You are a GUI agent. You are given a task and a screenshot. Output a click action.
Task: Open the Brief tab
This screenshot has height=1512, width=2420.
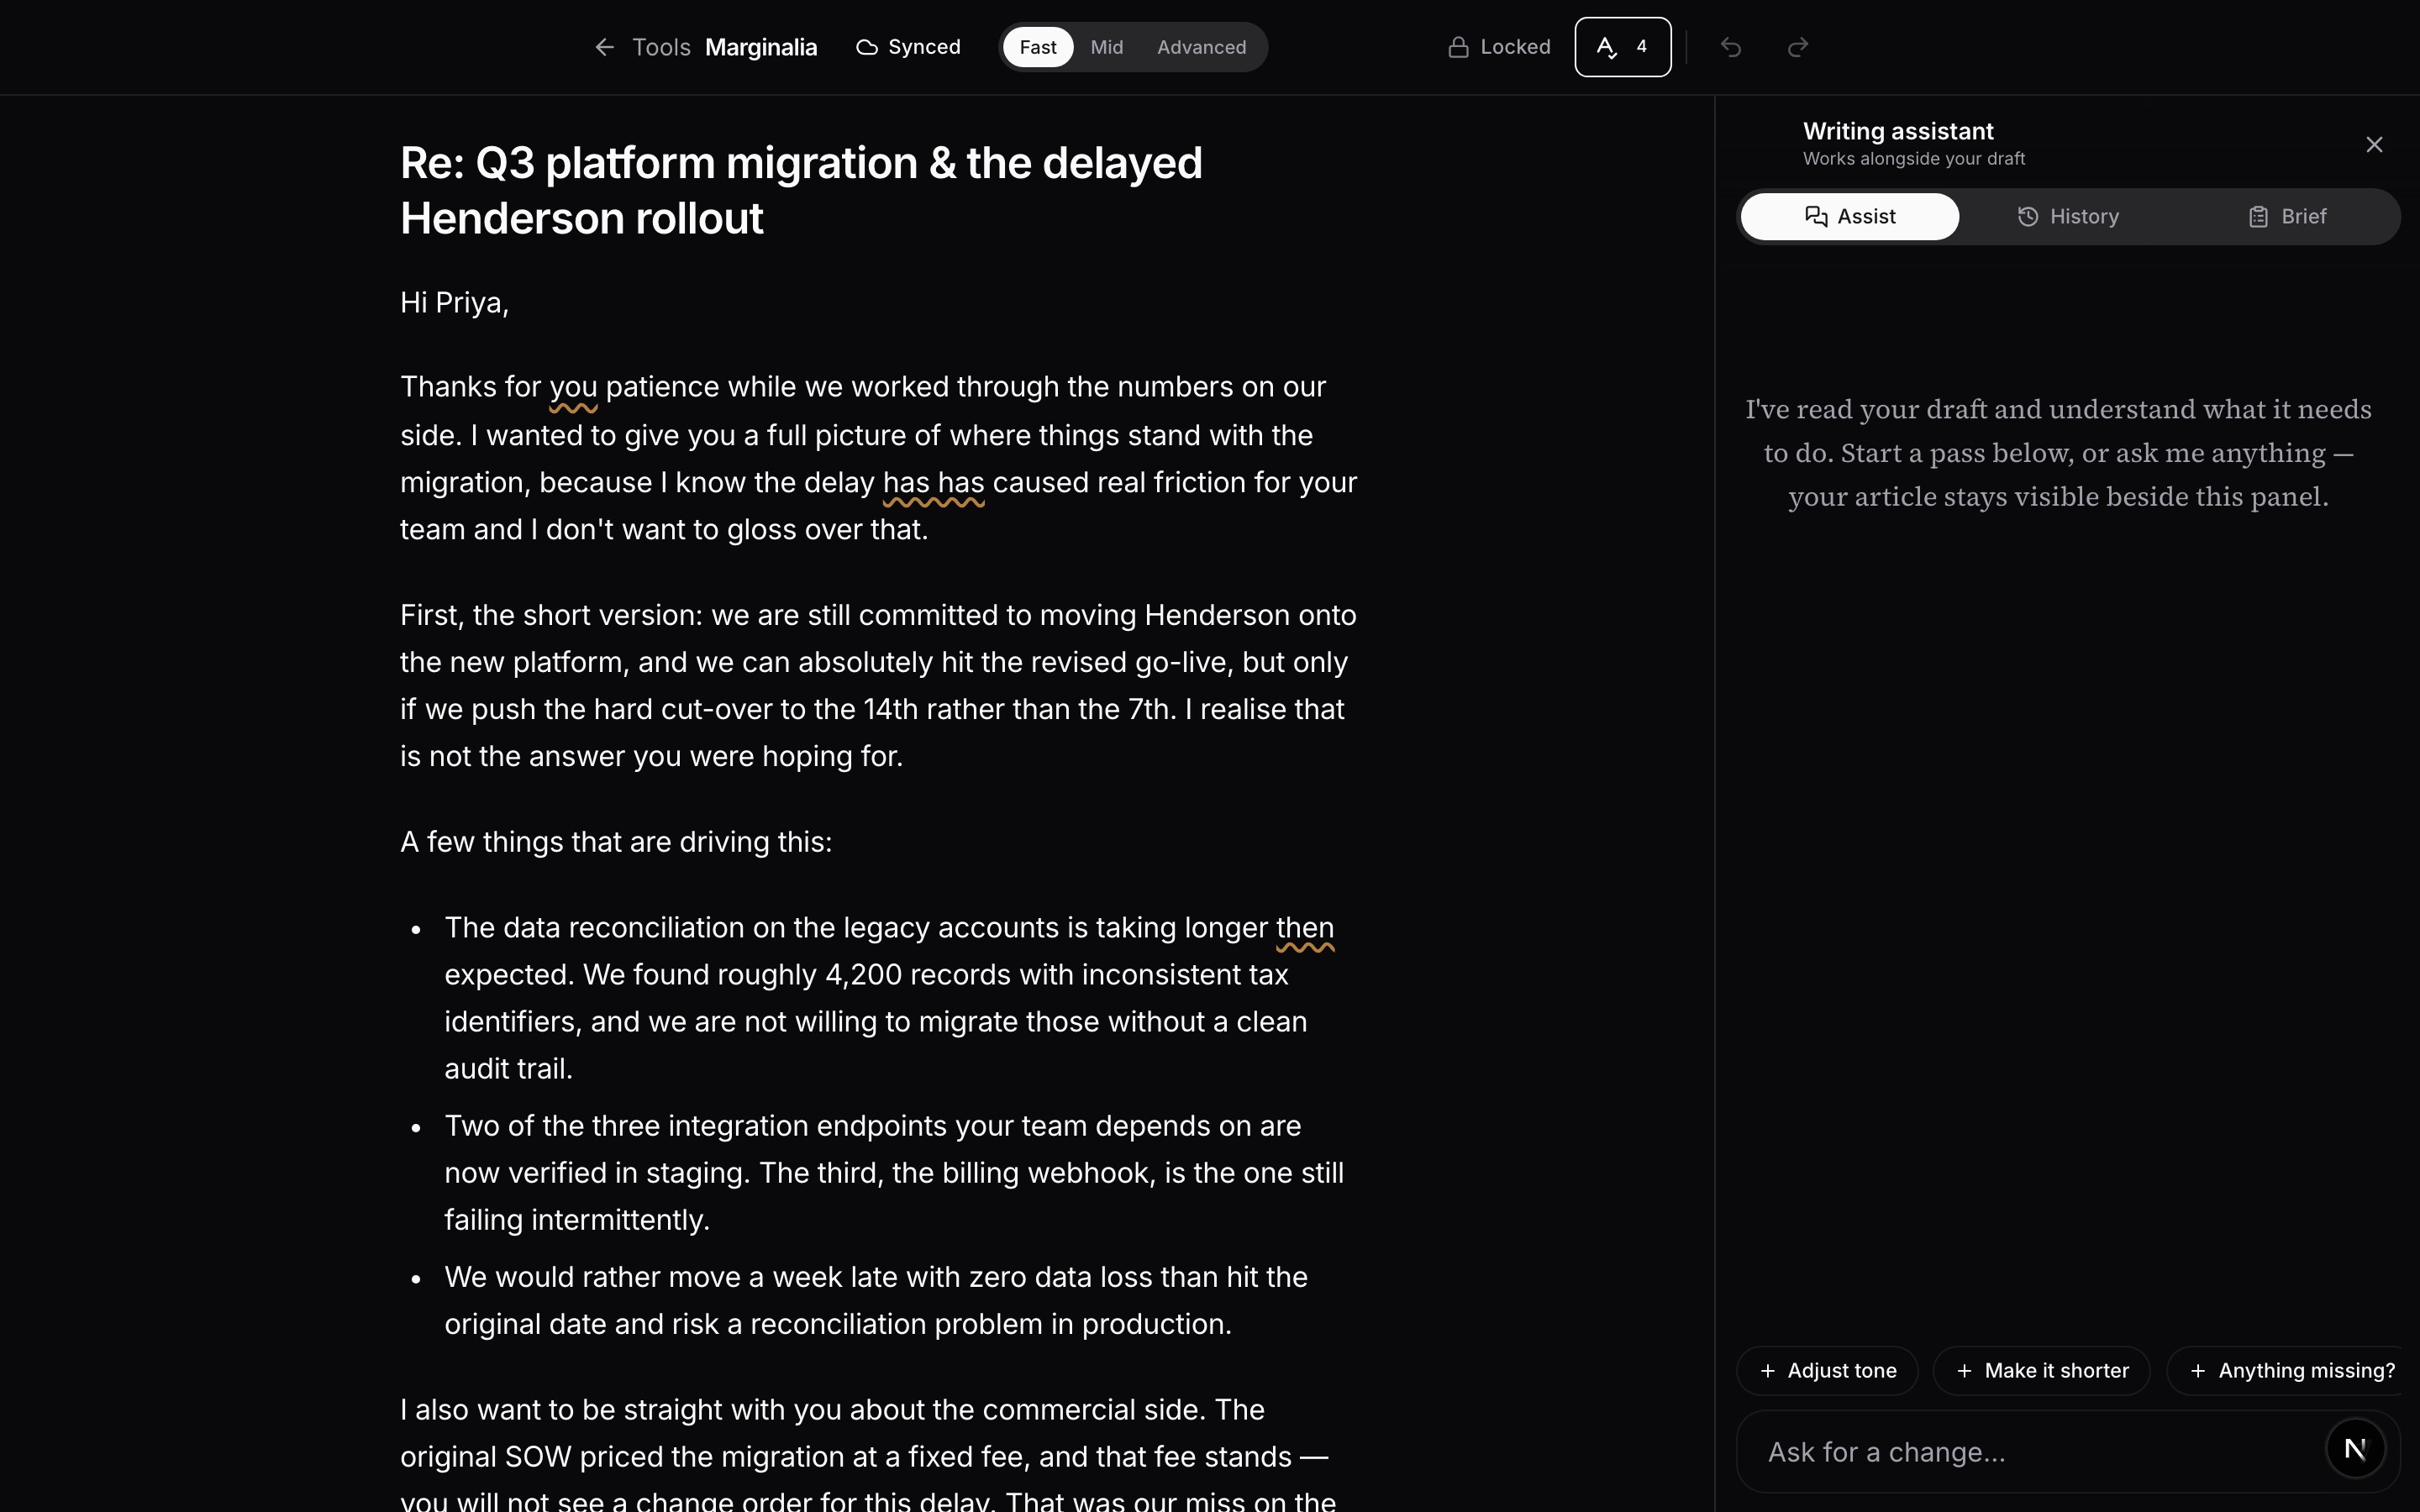2287,217
